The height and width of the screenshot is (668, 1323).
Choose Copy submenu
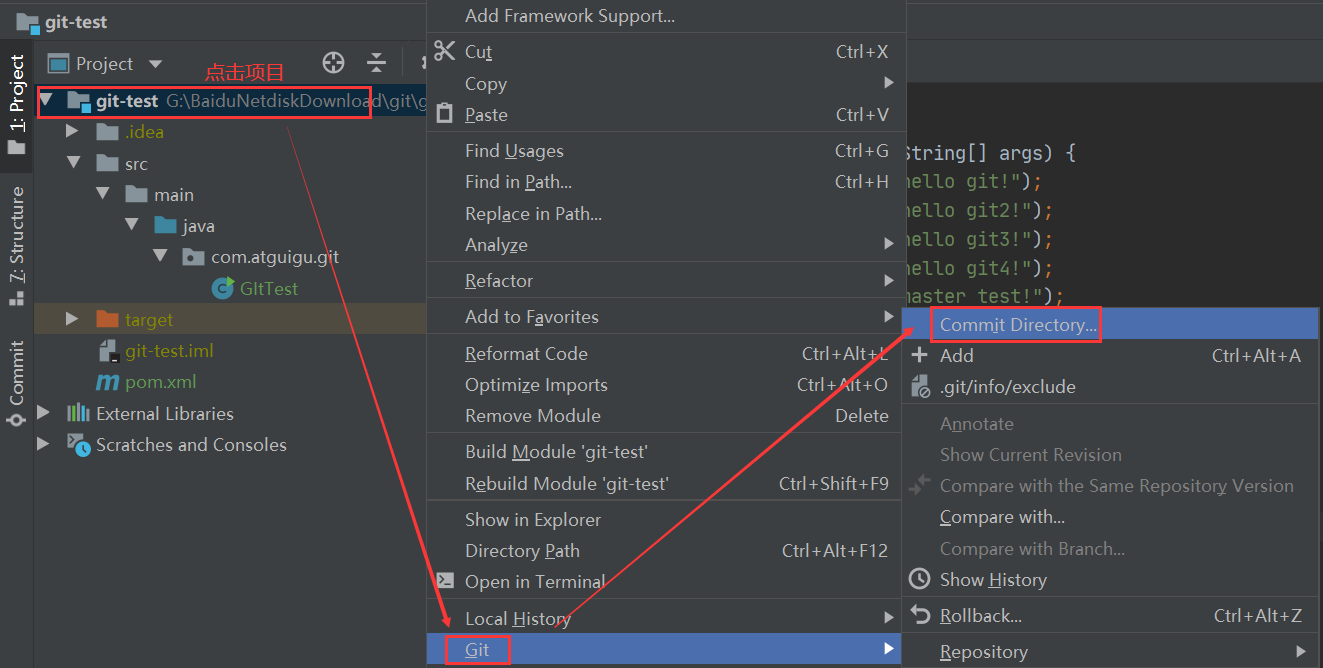coord(666,83)
